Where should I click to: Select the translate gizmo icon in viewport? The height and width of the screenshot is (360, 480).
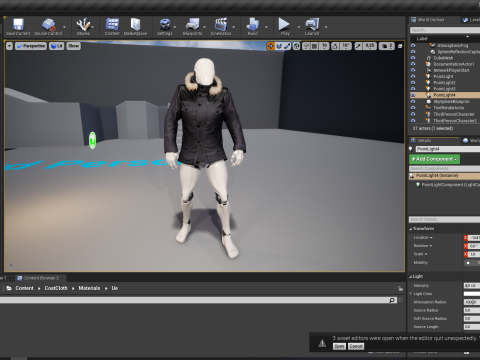tap(271, 46)
